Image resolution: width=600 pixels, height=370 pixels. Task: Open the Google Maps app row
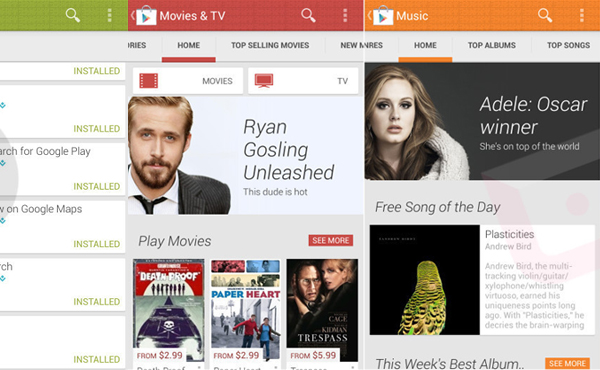(x=63, y=227)
